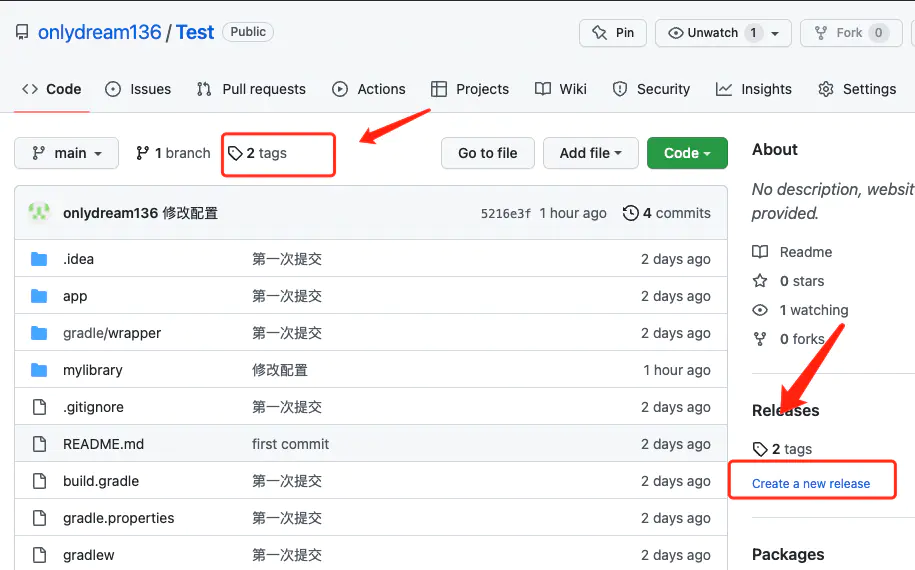Viewport: 915px width, 570px height.
Task: Open the Security tab
Action: coord(651,89)
